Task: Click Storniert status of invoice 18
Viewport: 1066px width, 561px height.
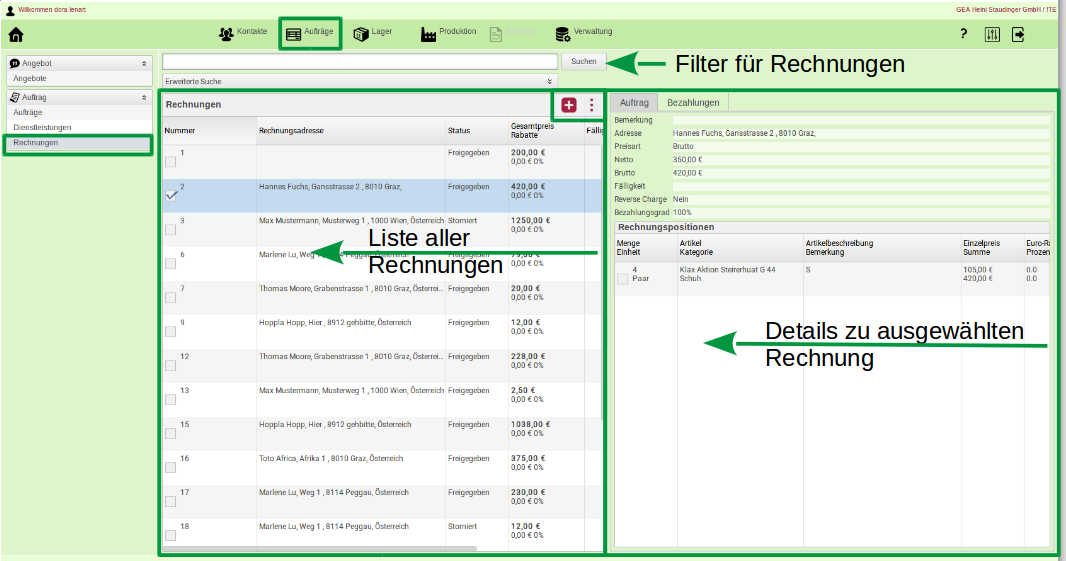Action: pyautogui.click(x=462, y=527)
